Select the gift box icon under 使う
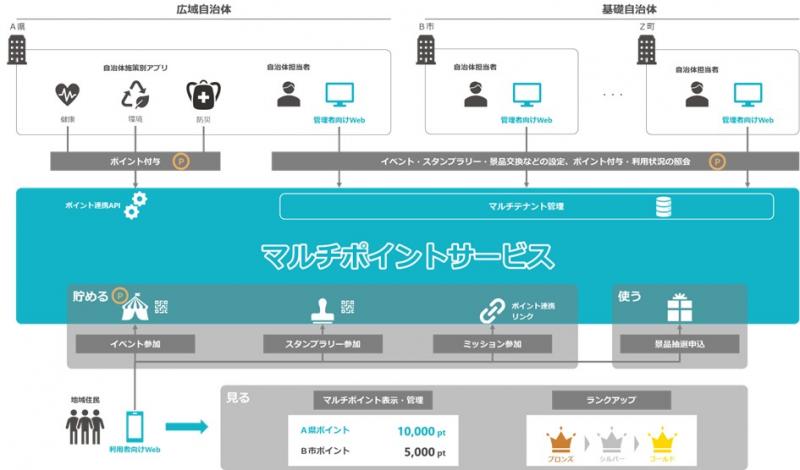Image resolution: width=800 pixels, height=470 pixels. coord(680,307)
